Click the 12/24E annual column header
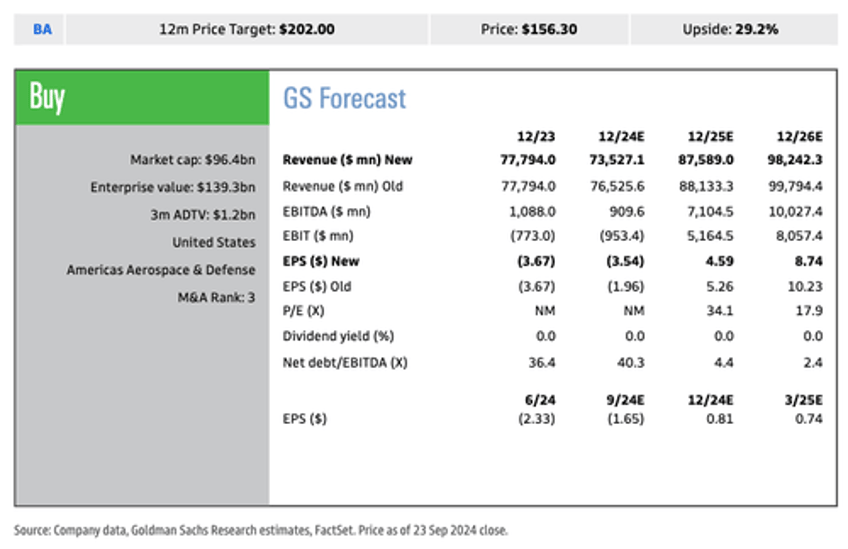This screenshot has height=549, width=848. [621, 136]
